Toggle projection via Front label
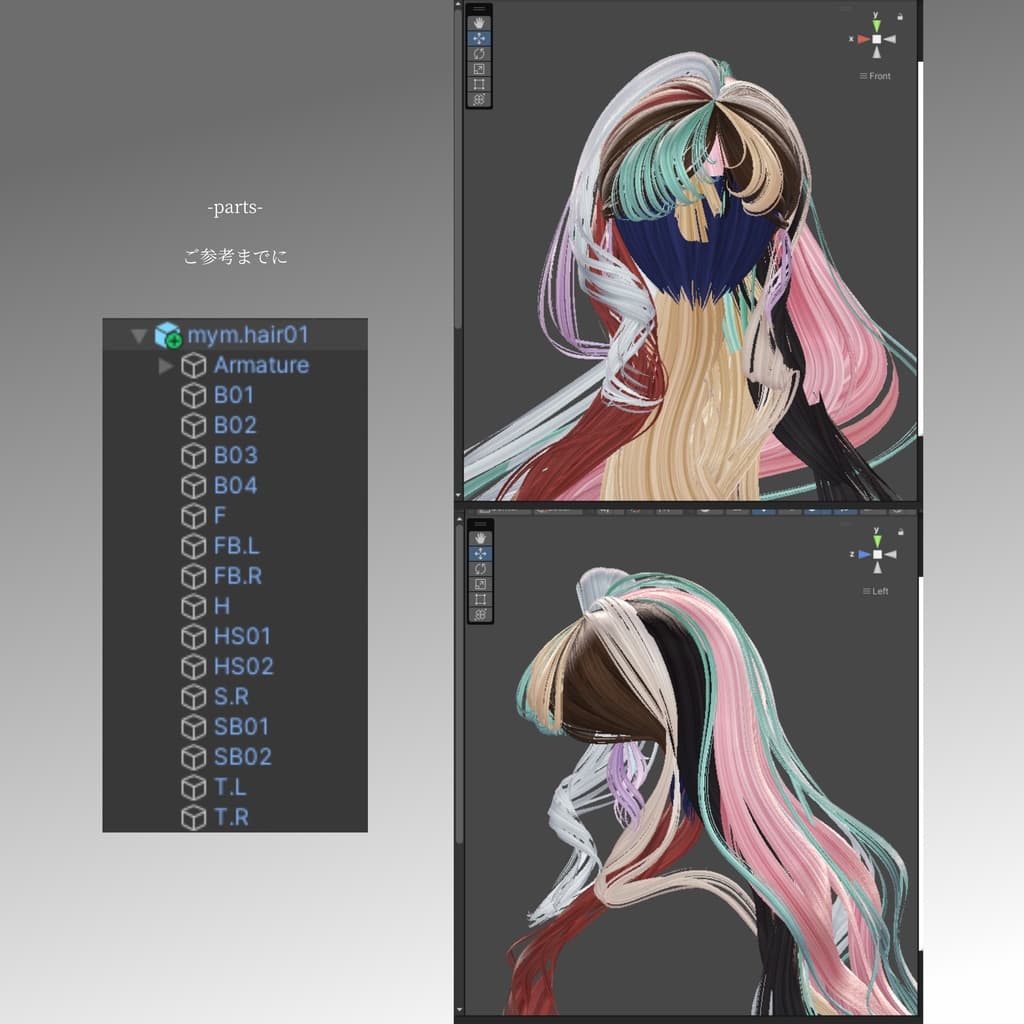Screen dimensions: 1024x1024 click(875, 76)
